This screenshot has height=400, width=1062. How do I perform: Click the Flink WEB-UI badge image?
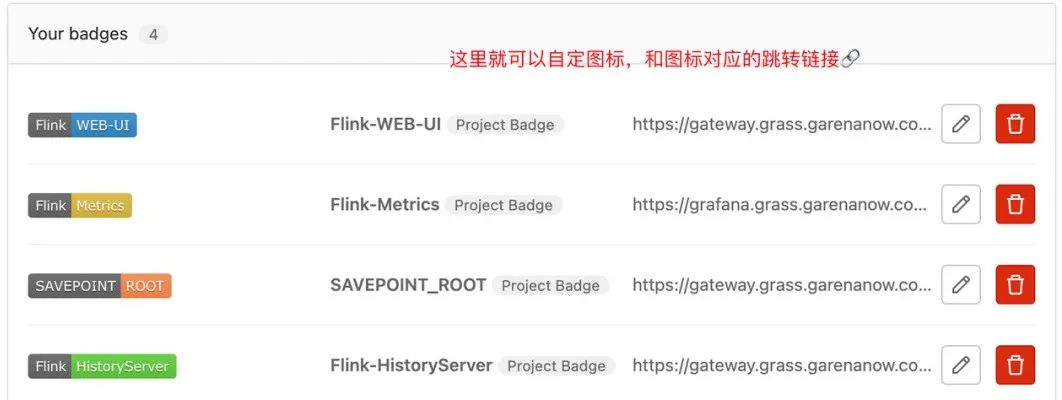[82, 125]
